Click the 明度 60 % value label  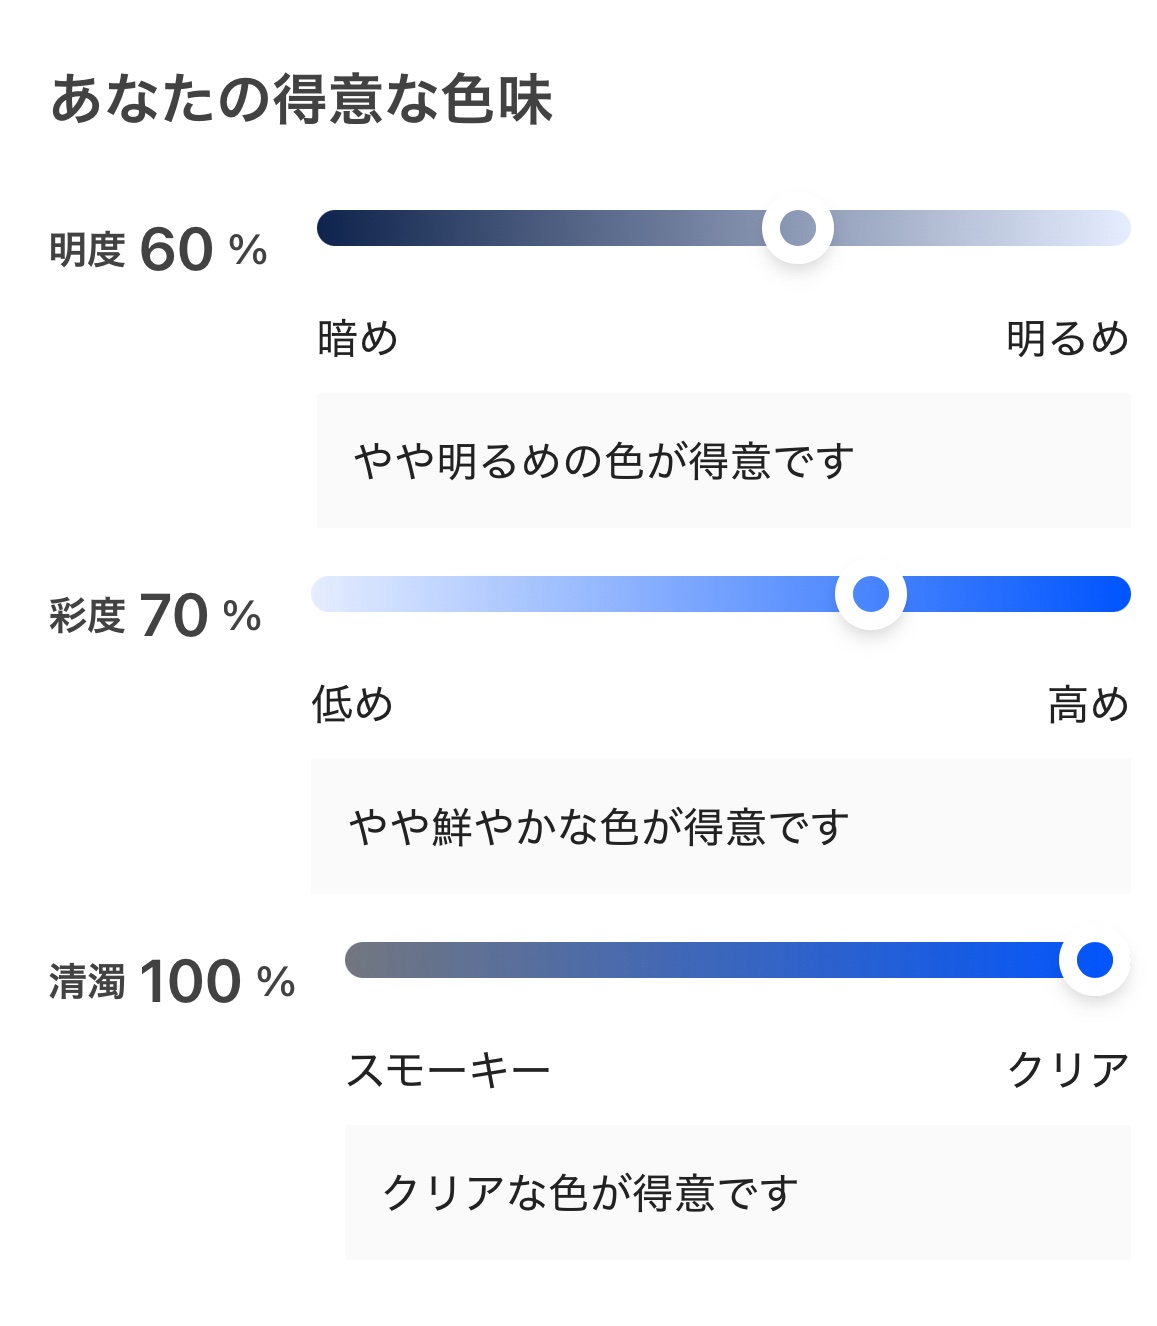click(158, 250)
